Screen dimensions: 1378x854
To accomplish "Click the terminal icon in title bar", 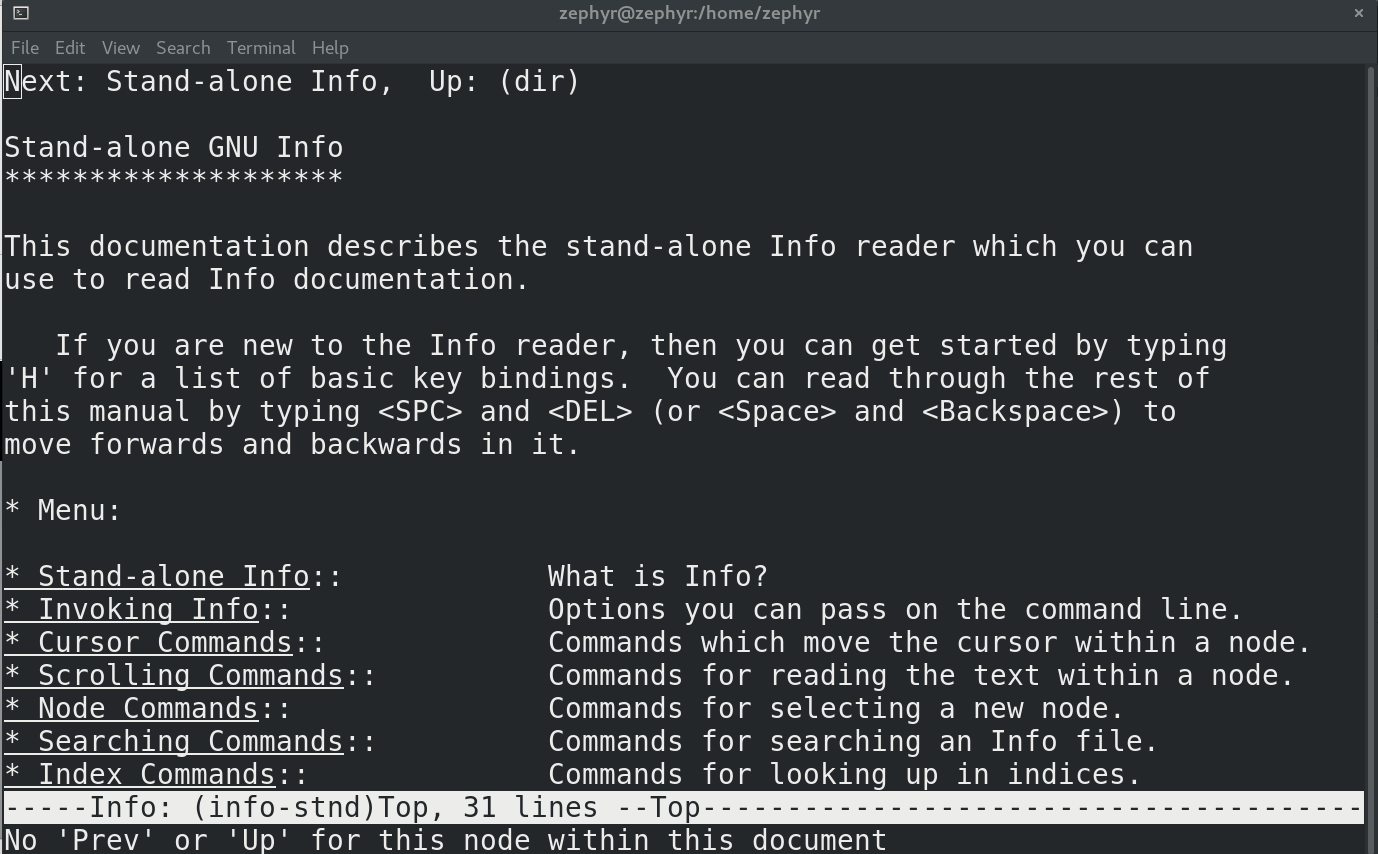I will (21, 13).
